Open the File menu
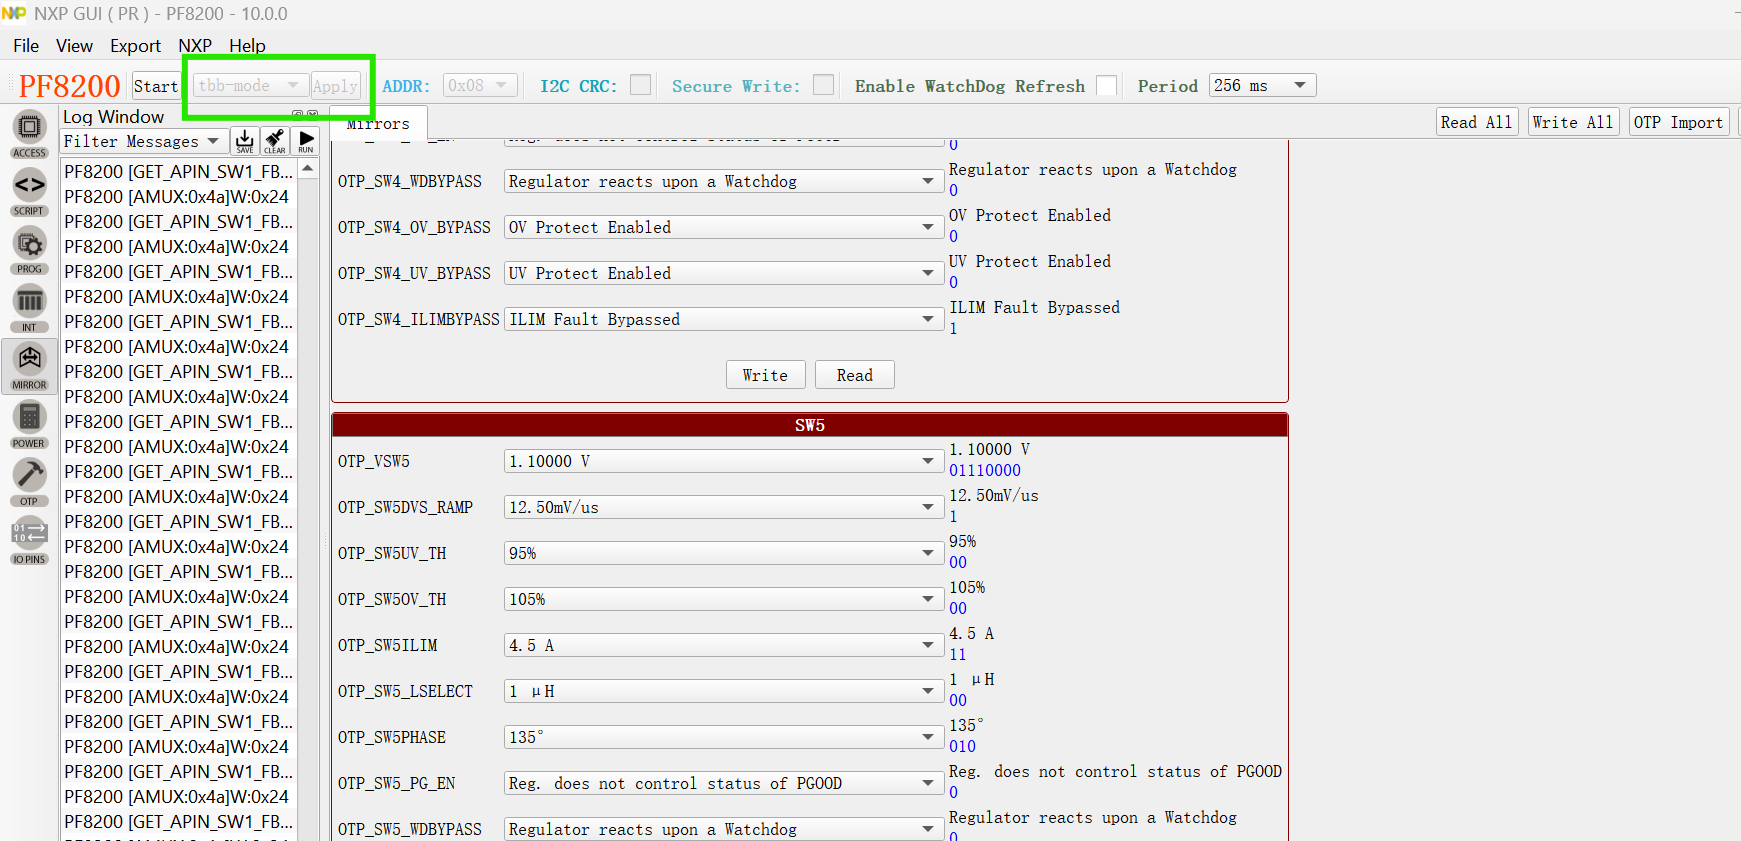The height and width of the screenshot is (841, 1741). pos(26,46)
